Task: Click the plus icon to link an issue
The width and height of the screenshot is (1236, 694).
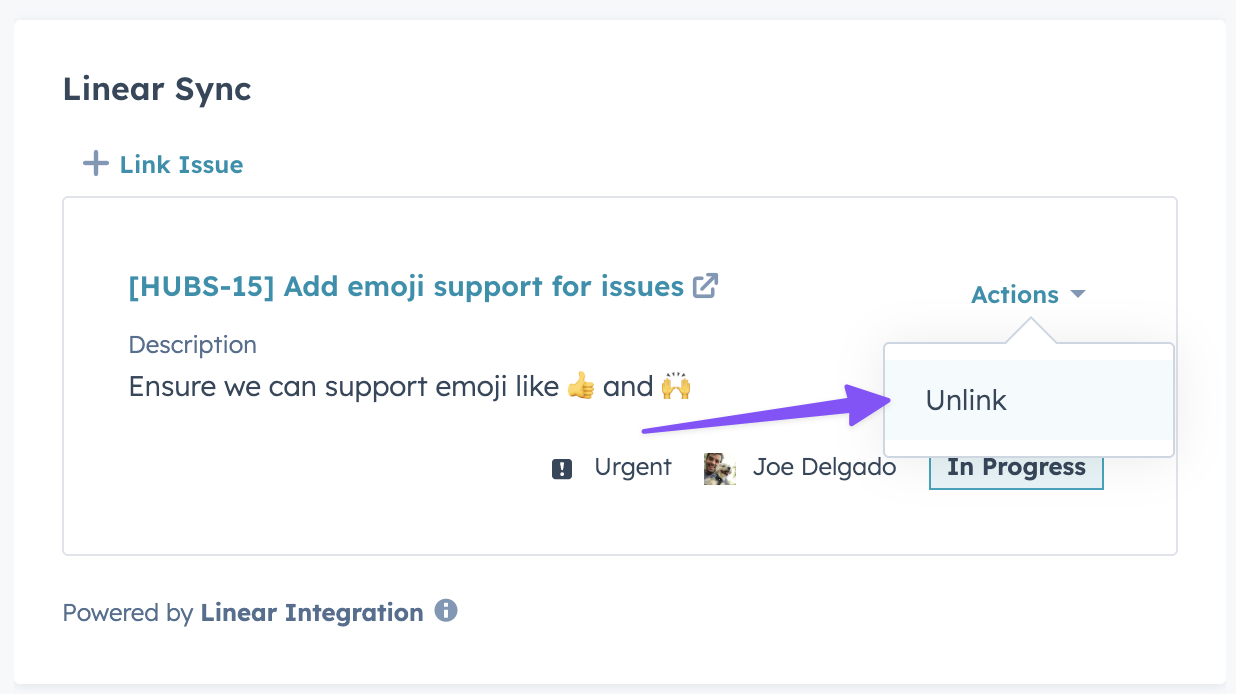Action: [x=94, y=163]
